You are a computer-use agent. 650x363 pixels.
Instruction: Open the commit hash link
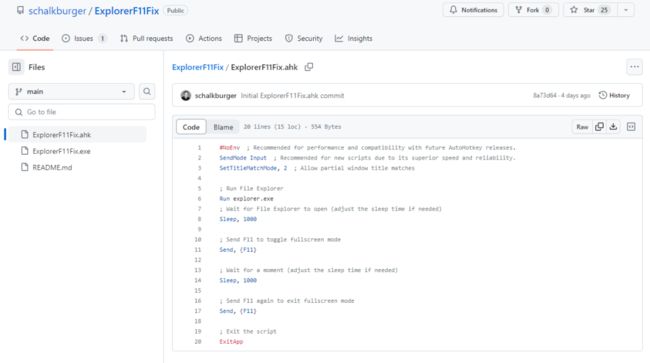tap(545, 95)
